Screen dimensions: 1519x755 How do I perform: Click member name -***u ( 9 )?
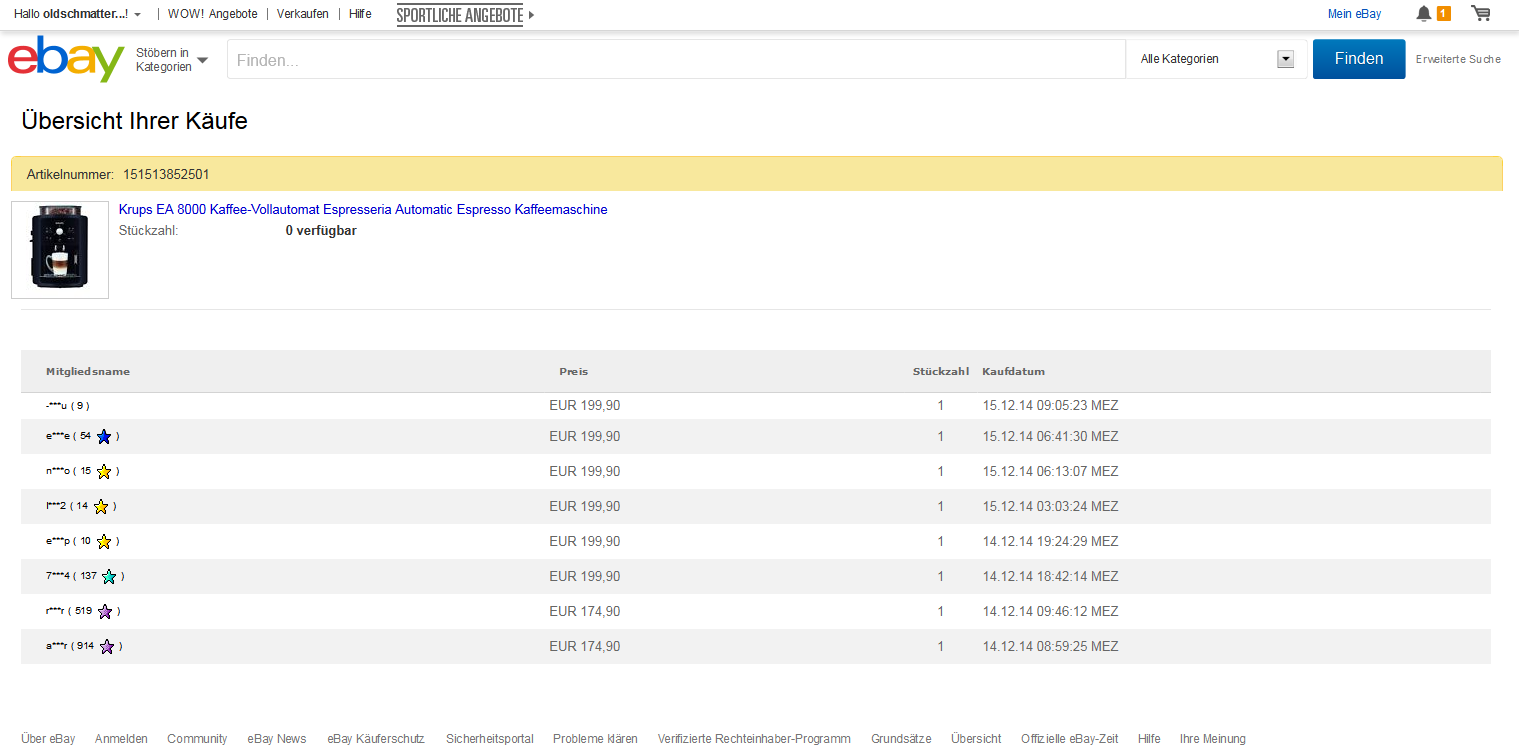(68, 406)
